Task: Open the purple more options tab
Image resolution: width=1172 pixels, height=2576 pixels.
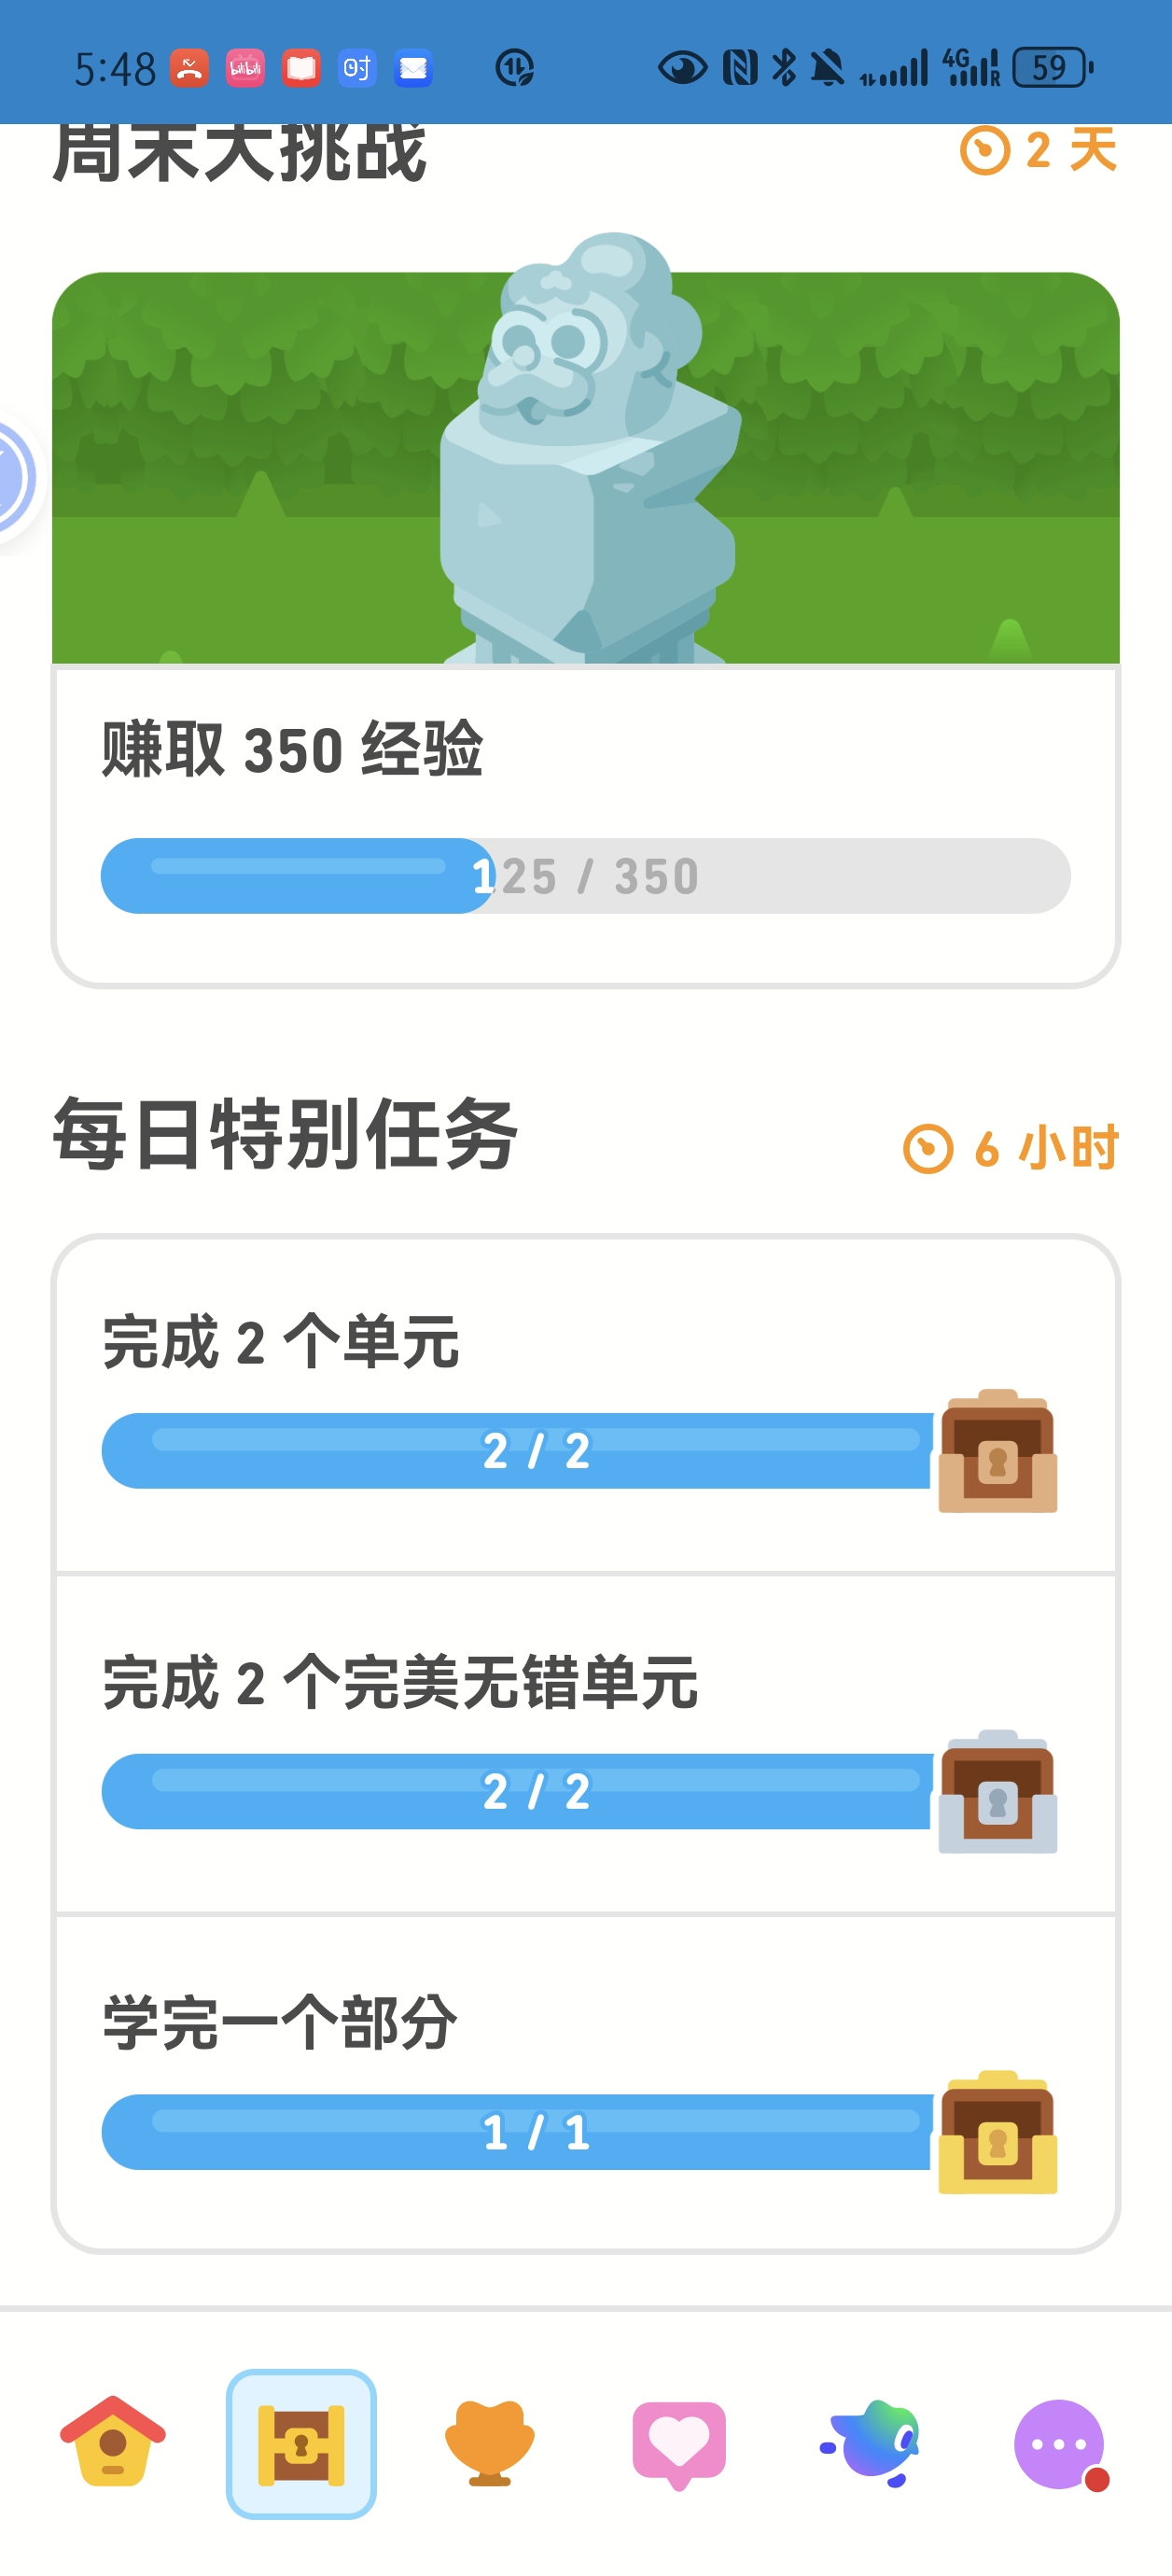Action: tap(1060, 2444)
